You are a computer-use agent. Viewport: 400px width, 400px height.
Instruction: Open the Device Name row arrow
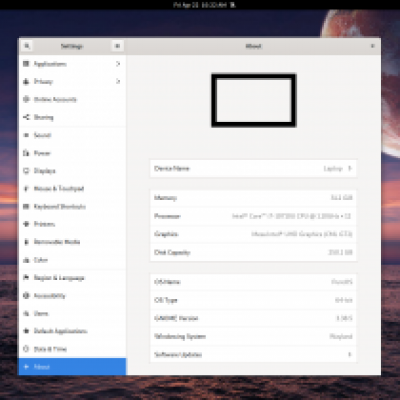[x=350, y=168]
